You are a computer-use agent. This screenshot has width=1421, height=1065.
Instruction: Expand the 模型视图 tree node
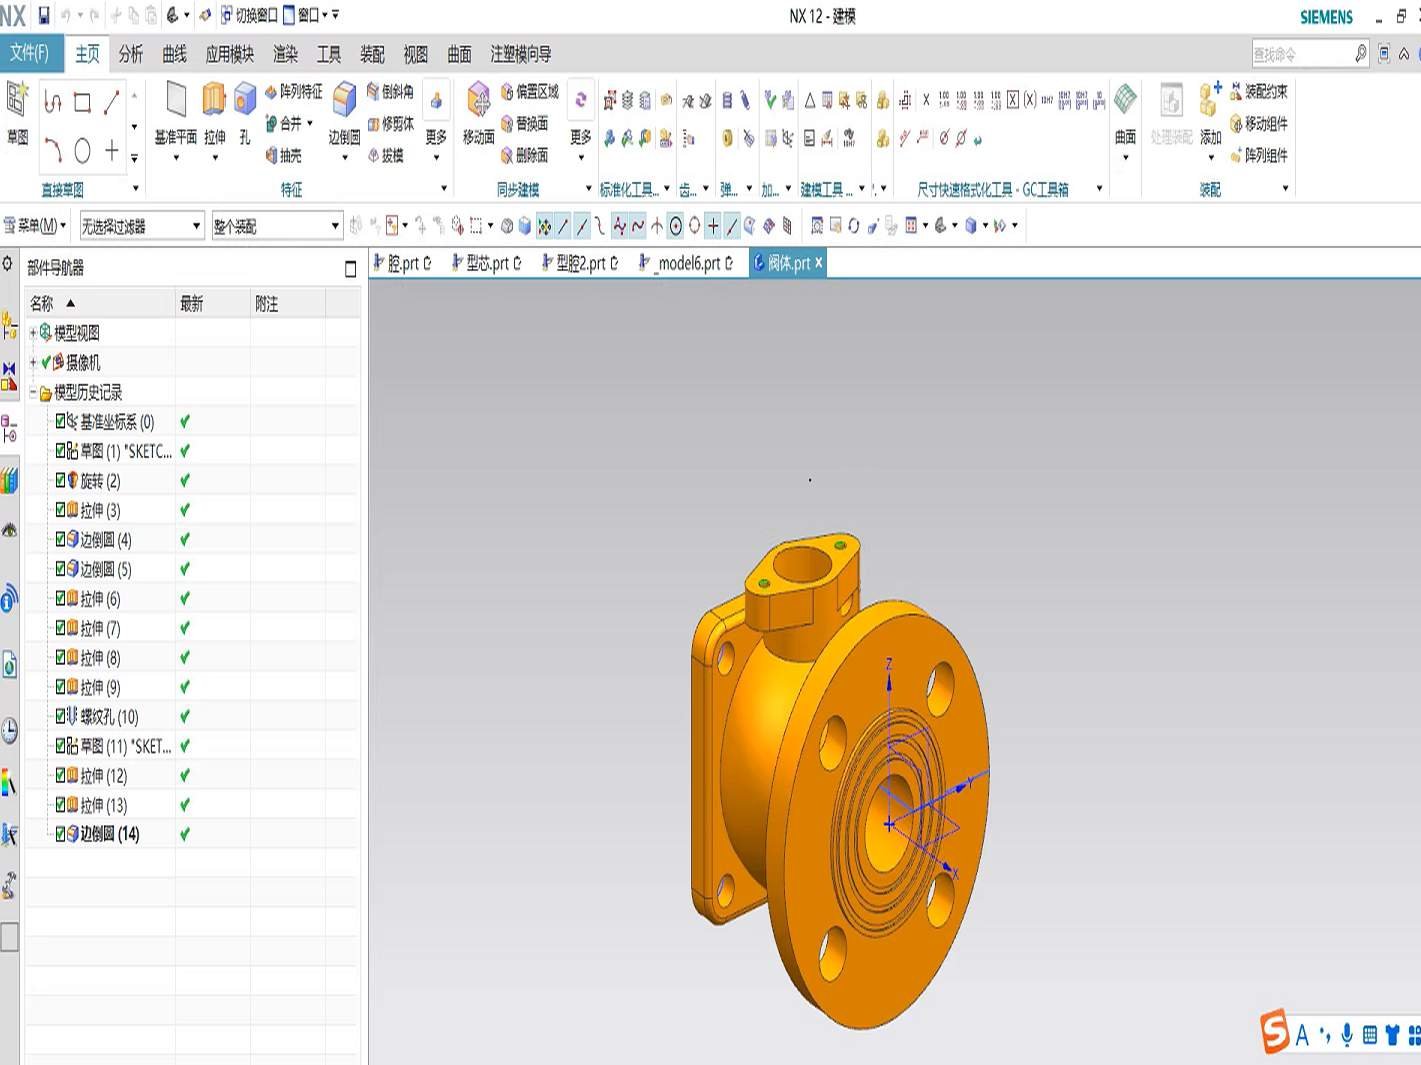33,333
